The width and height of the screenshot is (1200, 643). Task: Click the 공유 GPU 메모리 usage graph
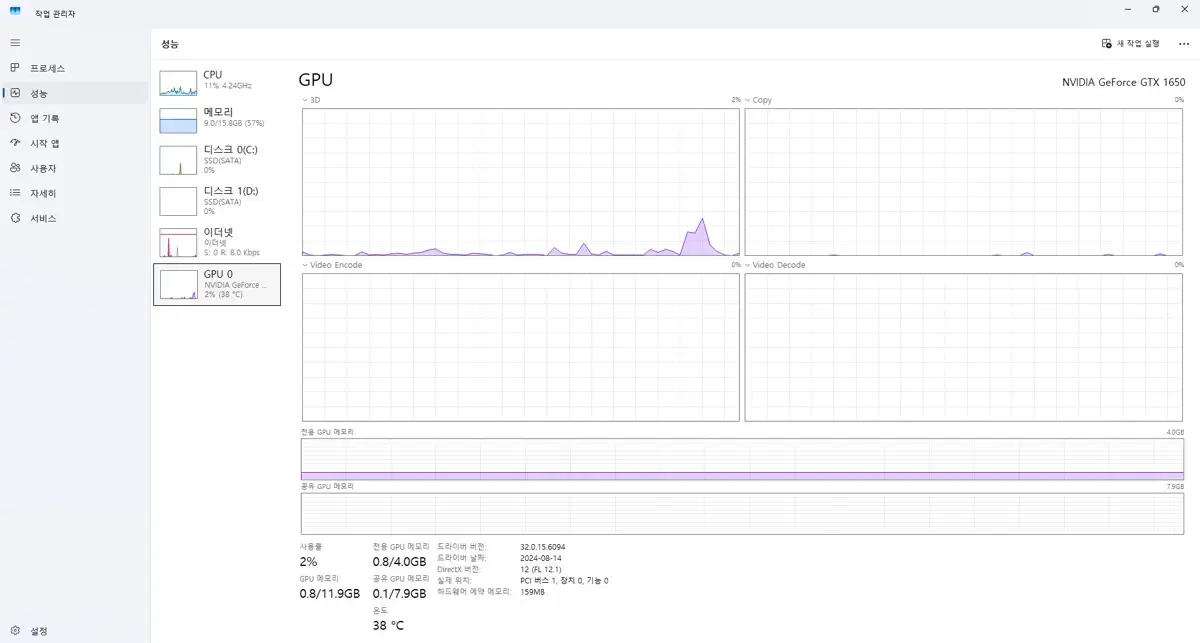tap(743, 513)
